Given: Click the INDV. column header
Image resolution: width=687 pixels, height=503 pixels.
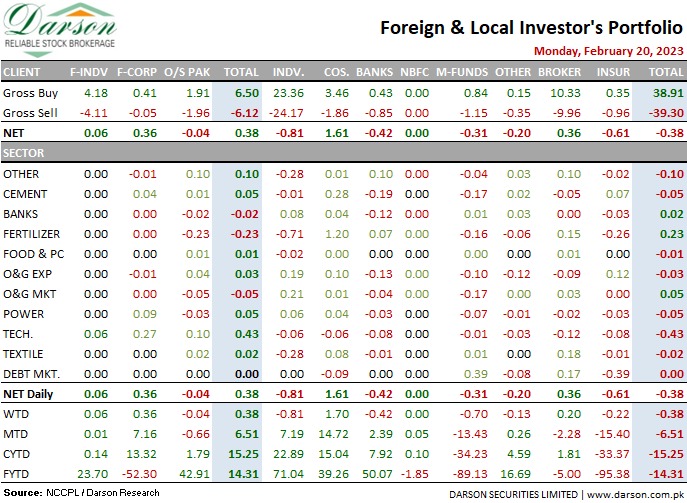Looking at the screenshot, I should click(x=288, y=72).
